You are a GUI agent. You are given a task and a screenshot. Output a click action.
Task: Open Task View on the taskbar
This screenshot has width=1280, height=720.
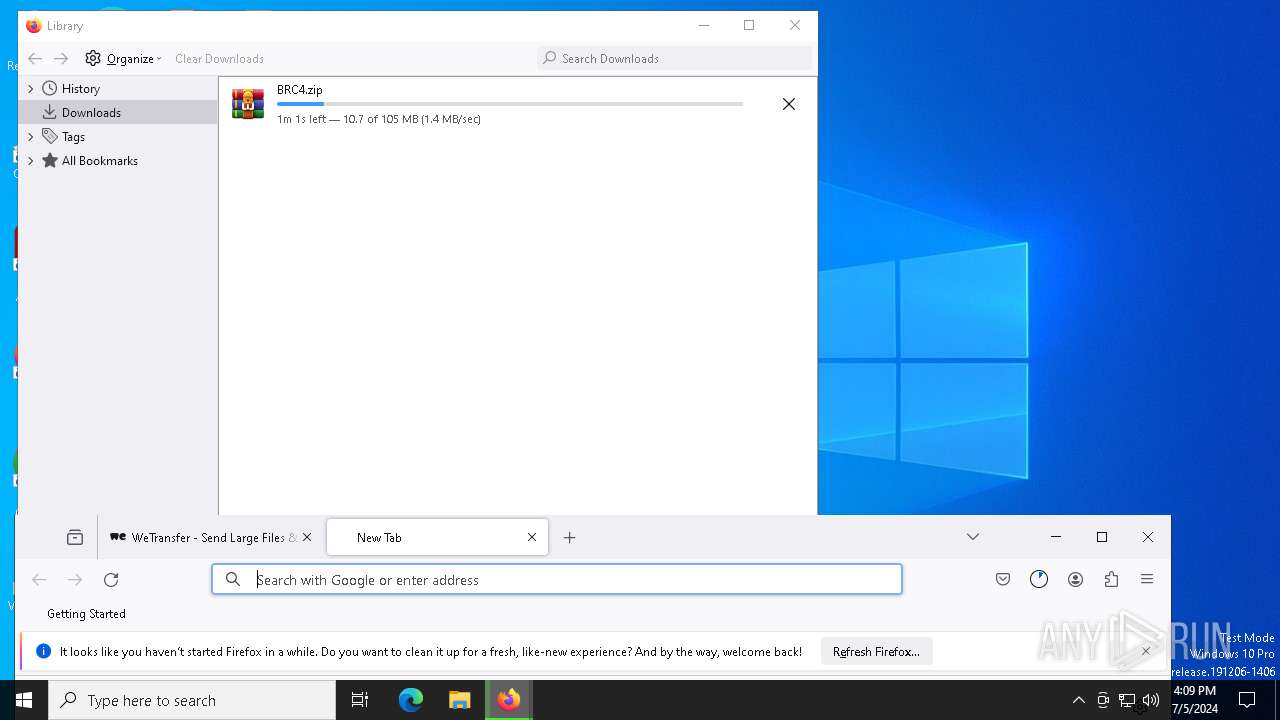[360, 700]
